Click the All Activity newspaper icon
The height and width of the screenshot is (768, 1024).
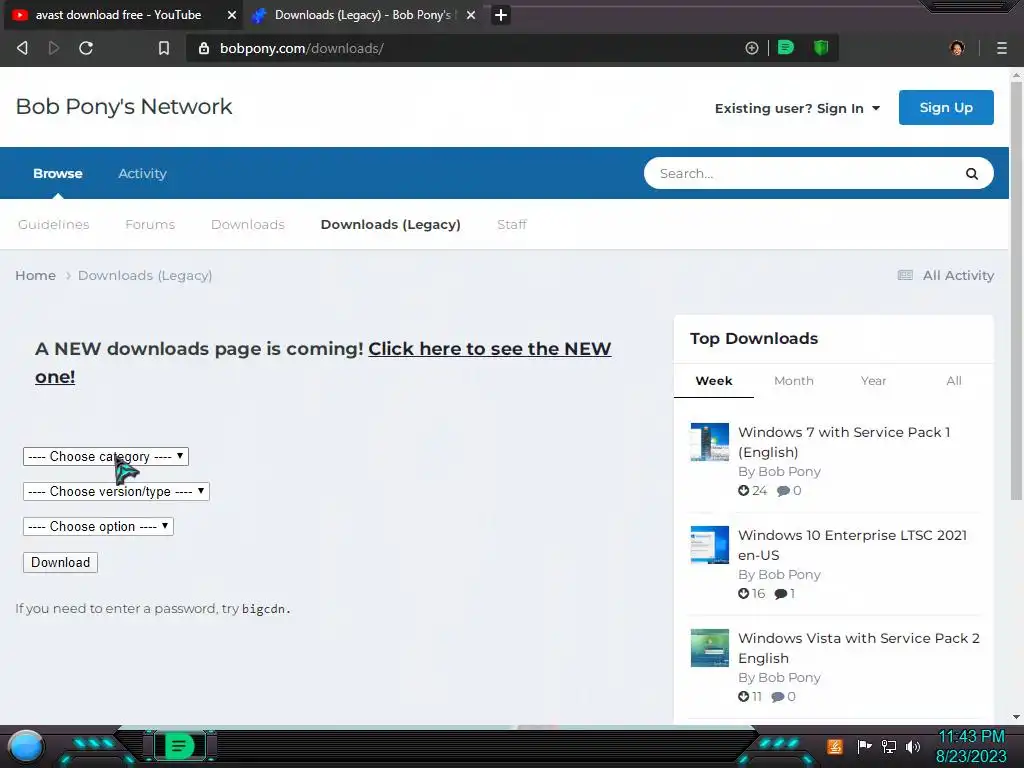(x=905, y=276)
